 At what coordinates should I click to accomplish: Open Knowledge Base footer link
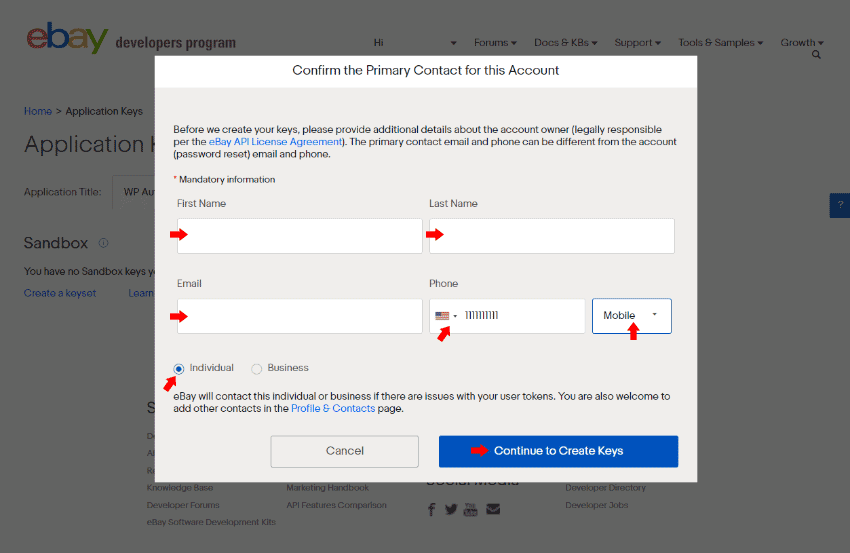click(179, 487)
